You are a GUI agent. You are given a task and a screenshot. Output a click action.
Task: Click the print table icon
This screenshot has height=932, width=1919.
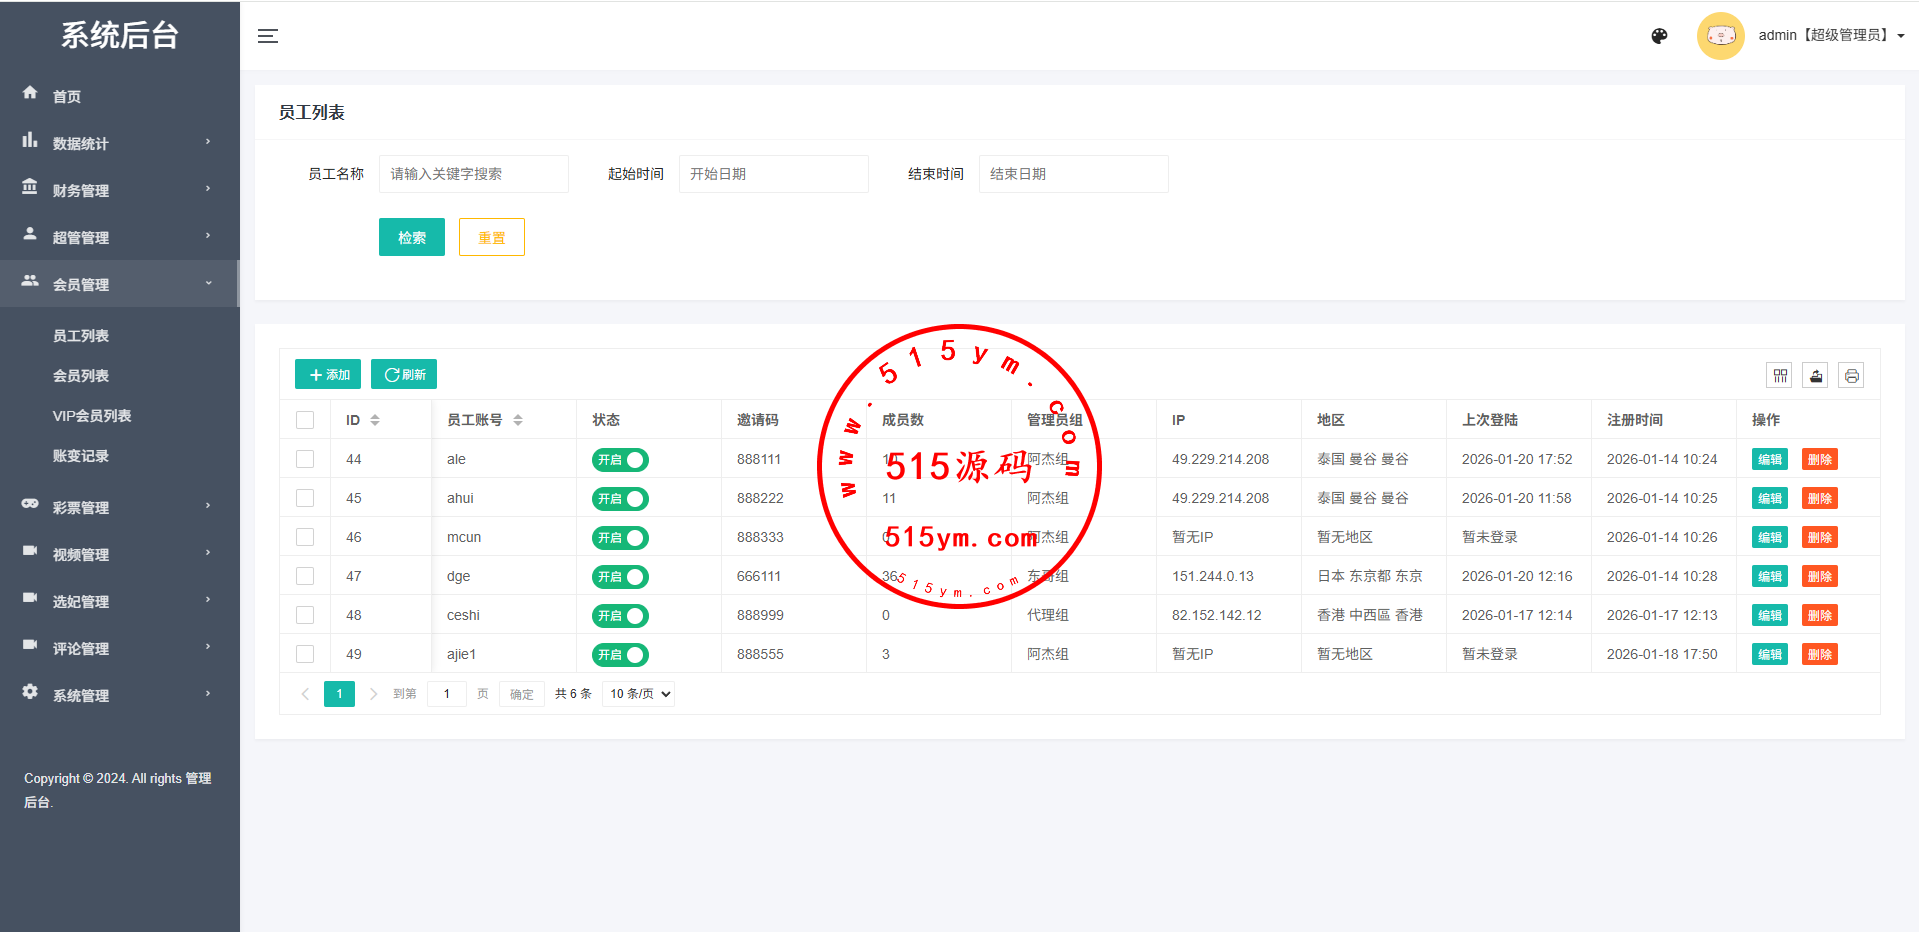1852,376
